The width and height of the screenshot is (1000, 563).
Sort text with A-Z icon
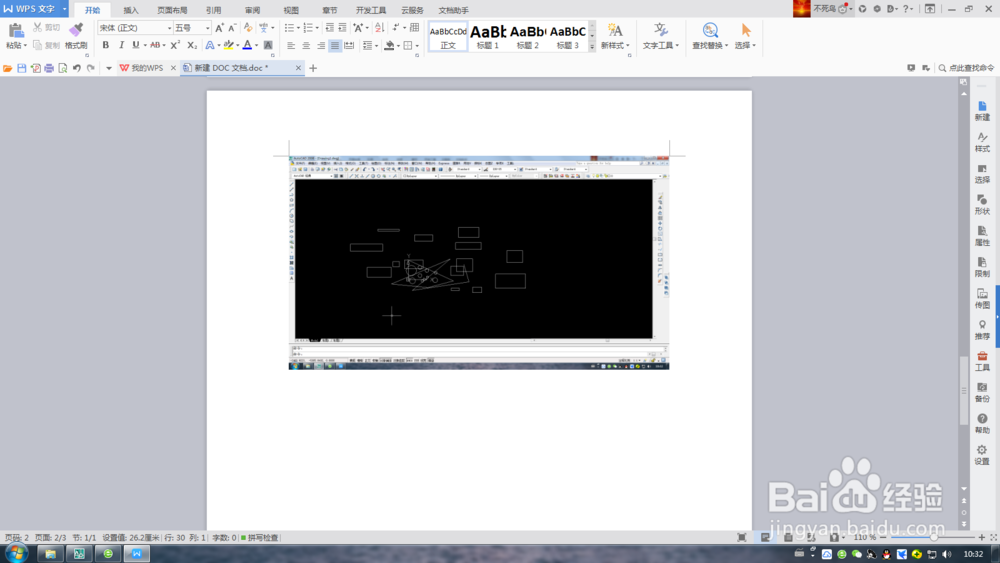click(379, 28)
